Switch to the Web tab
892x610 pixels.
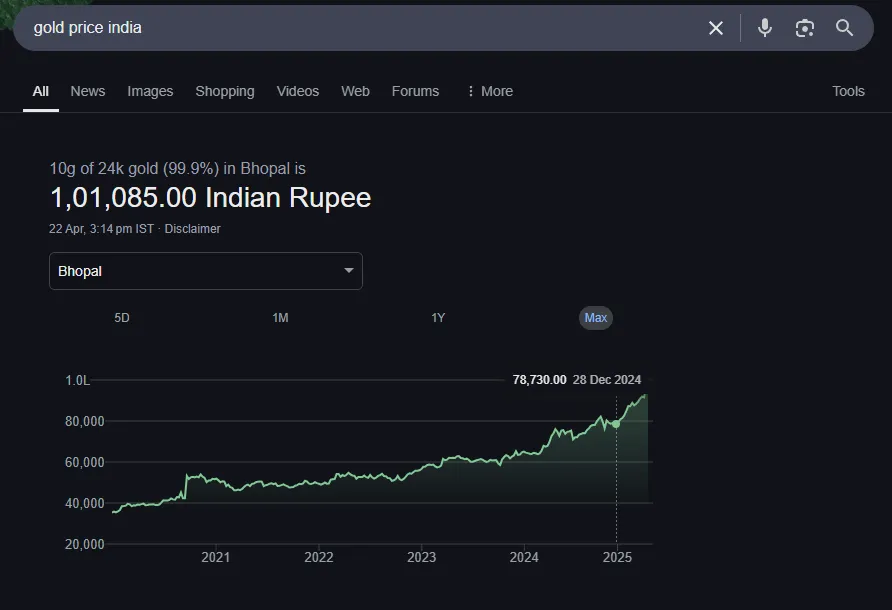tap(356, 91)
